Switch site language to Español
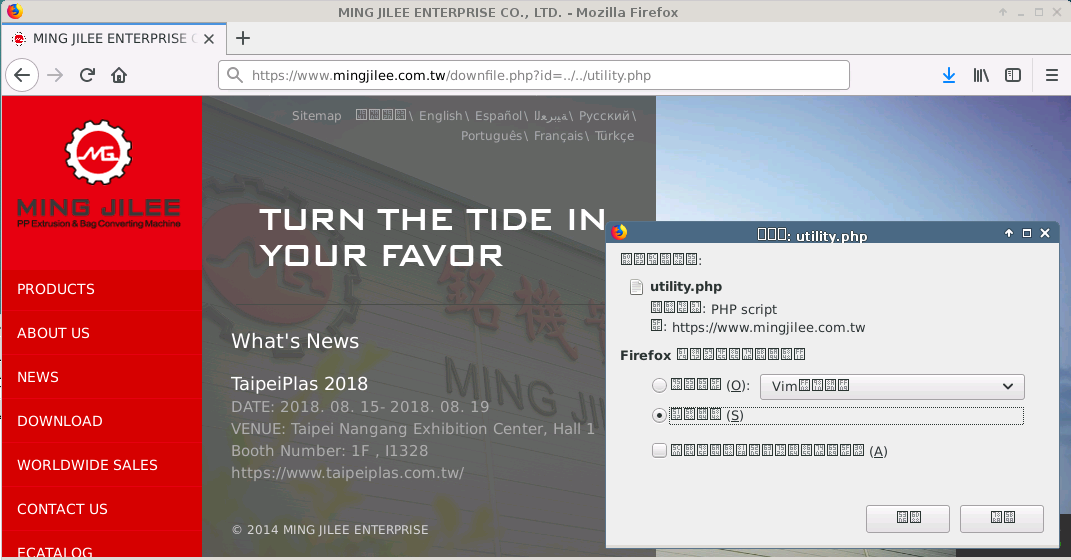 (498, 115)
